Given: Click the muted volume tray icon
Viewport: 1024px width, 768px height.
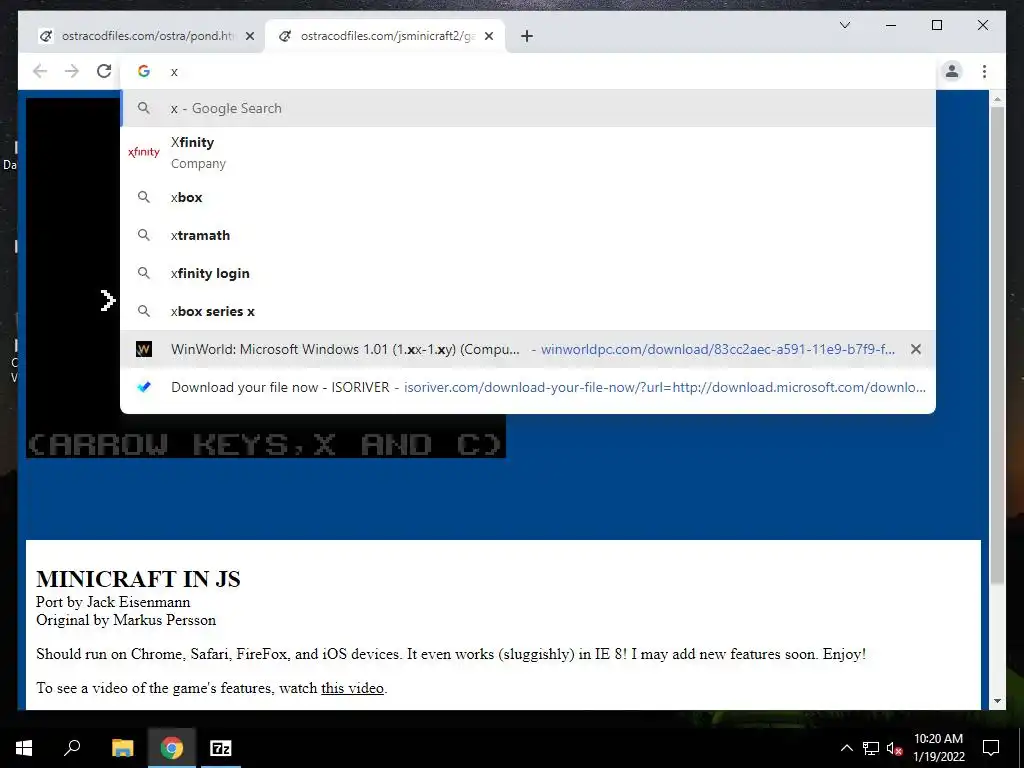Looking at the screenshot, I should [x=894, y=748].
